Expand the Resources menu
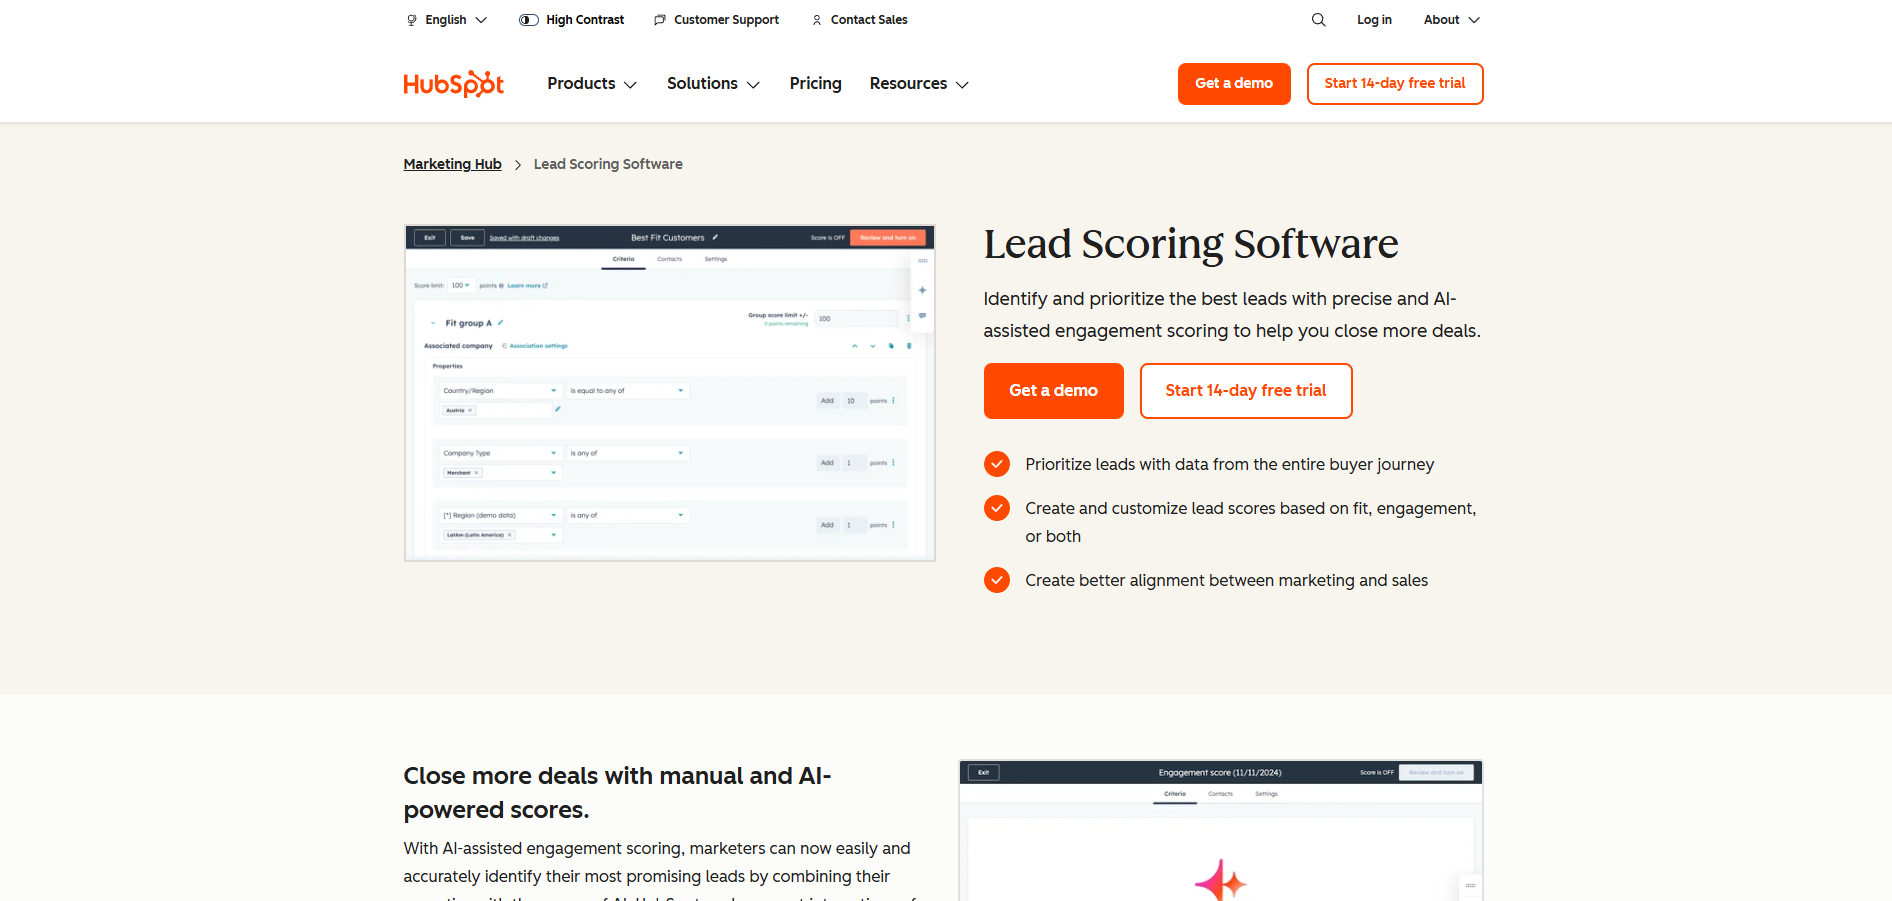The height and width of the screenshot is (901, 1892). click(919, 84)
